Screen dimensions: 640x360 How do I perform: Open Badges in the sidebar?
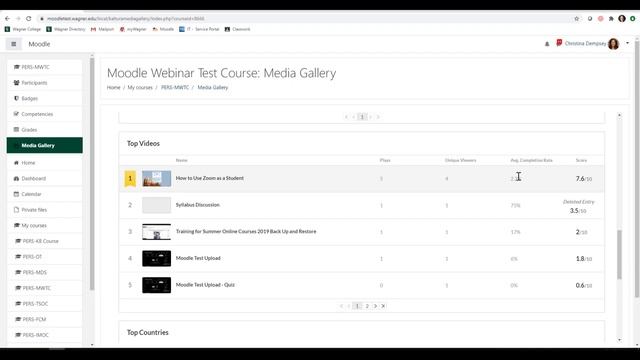(44, 98)
